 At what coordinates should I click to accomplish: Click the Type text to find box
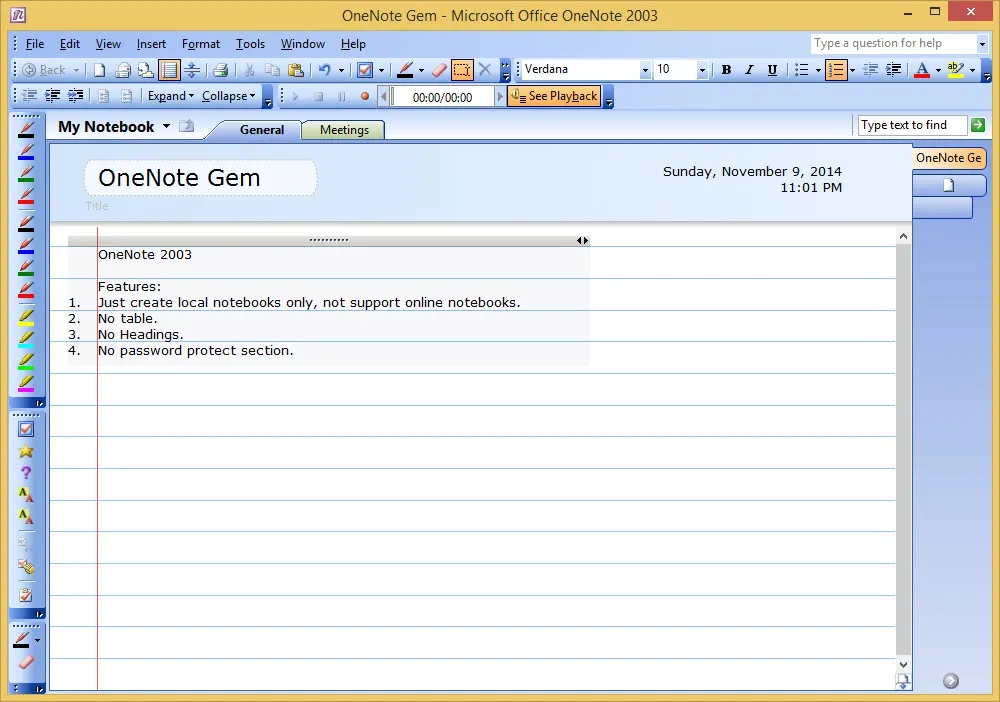point(912,125)
